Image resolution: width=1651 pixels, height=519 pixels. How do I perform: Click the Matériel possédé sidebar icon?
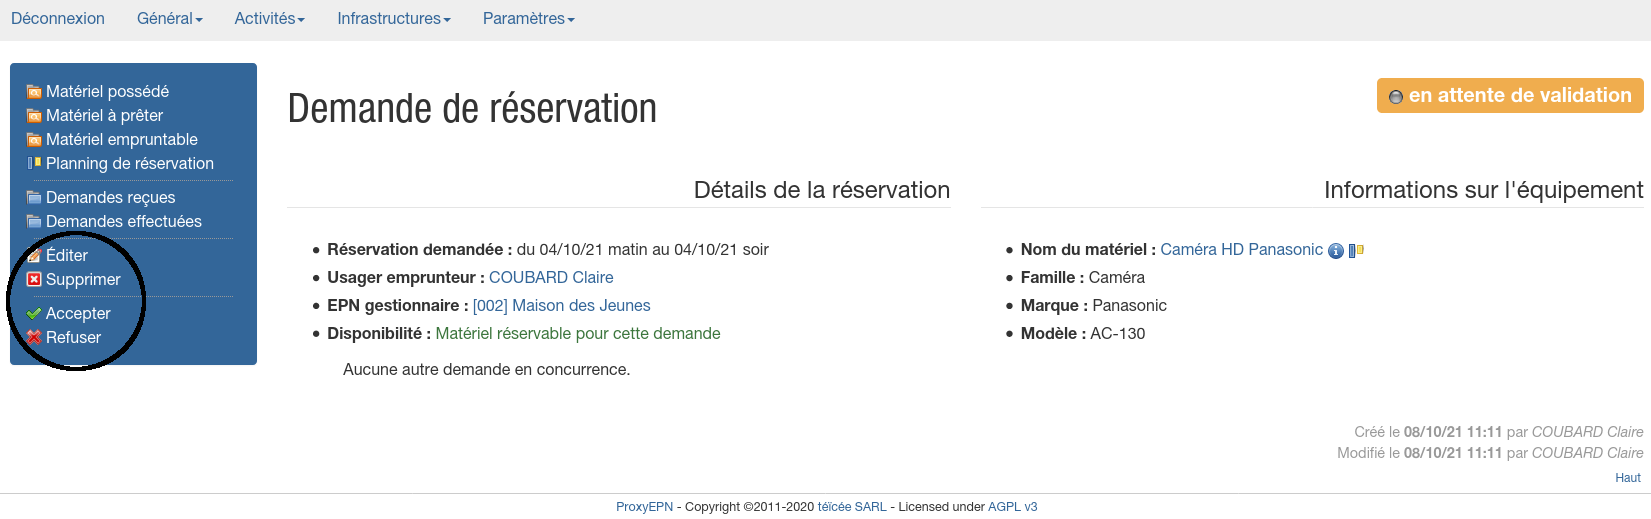coord(34,92)
